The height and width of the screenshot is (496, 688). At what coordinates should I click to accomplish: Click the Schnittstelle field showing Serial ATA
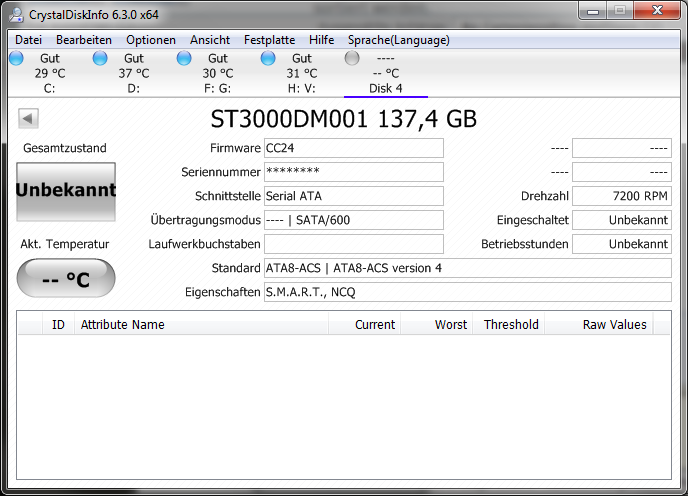(x=354, y=196)
